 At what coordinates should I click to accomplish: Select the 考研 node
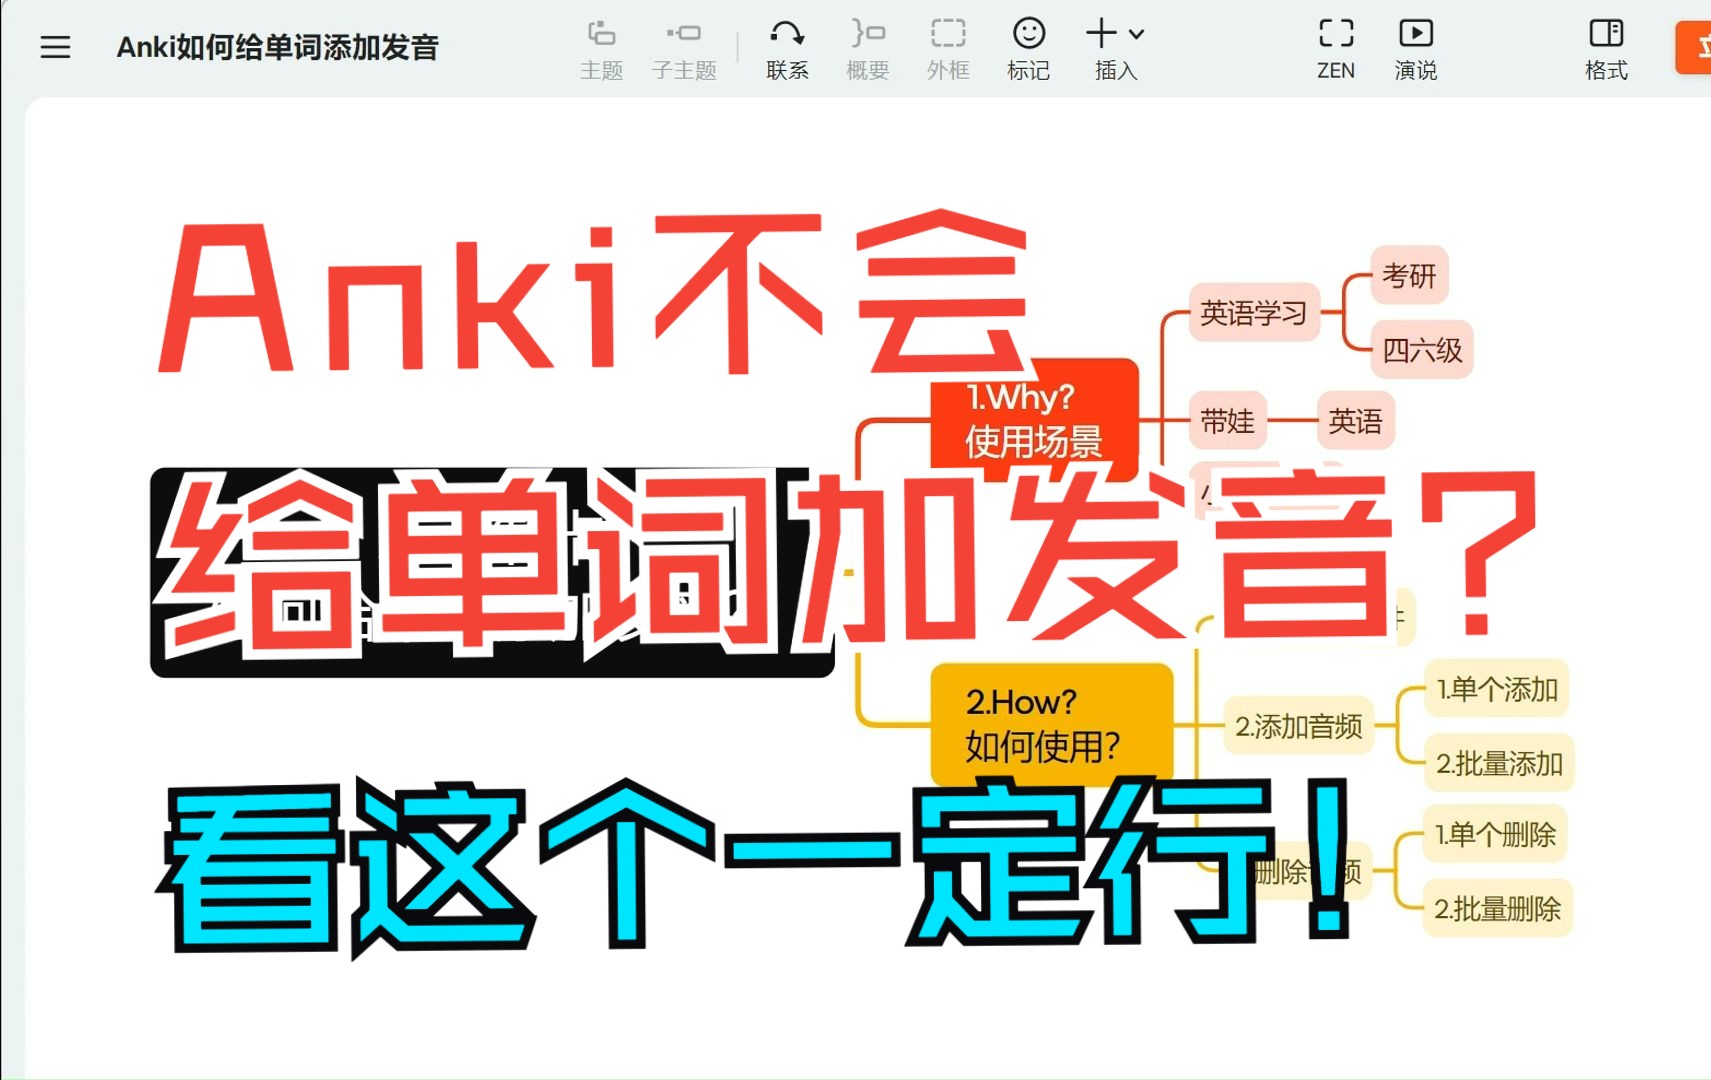pos(1409,275)
